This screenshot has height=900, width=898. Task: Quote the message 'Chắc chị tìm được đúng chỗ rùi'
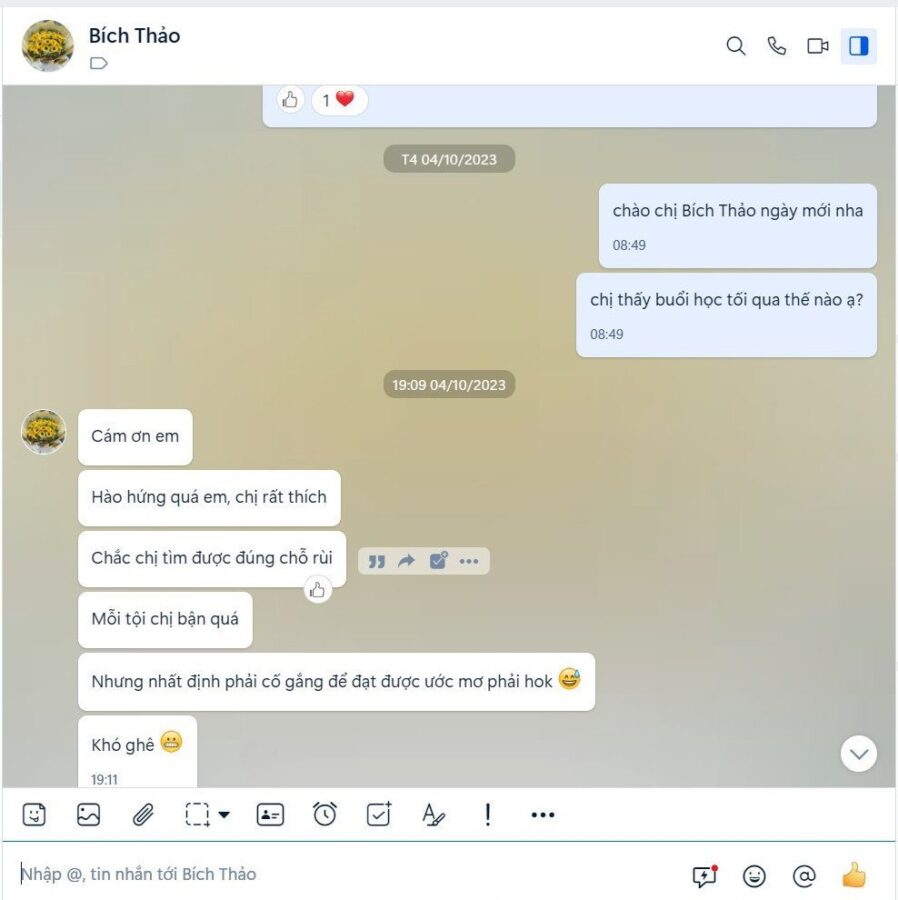[x=376, y=561]
